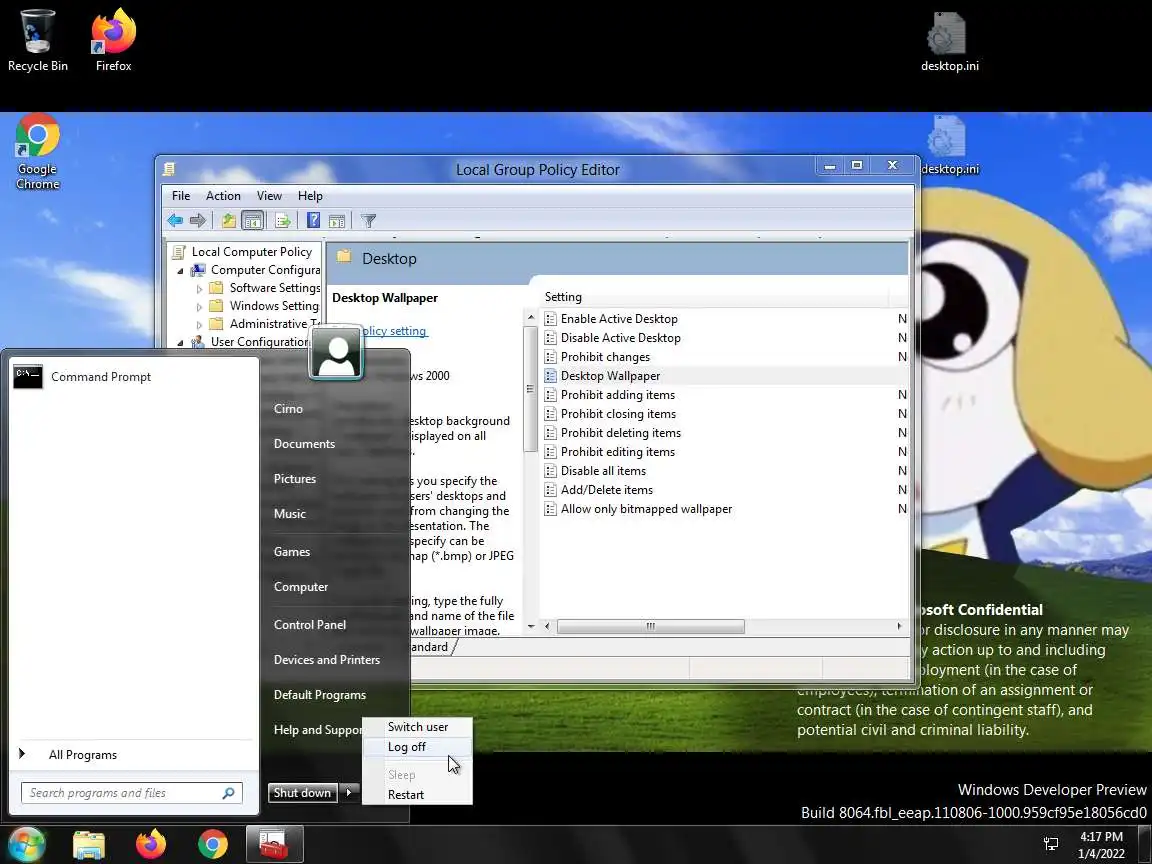Screen dimensions: 1152x864
Task: Click the Filter funnel toolbar icon
Action: 369,220
